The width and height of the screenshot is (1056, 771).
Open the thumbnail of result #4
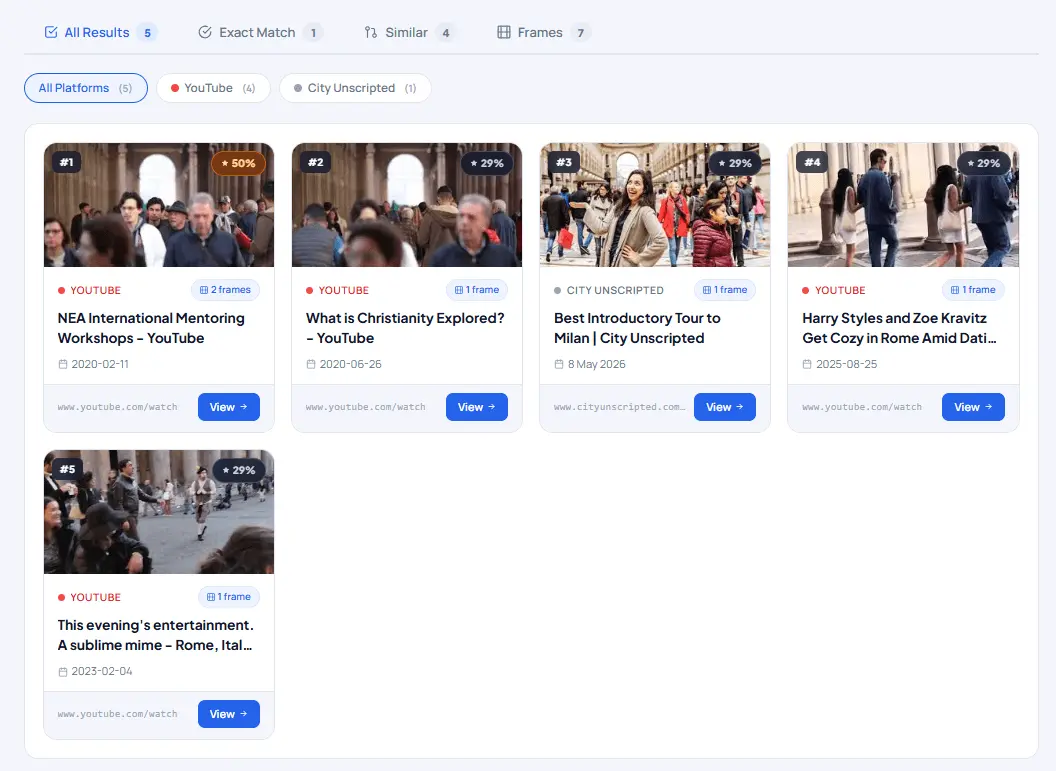pyautogui.click(x=903, y=205)
